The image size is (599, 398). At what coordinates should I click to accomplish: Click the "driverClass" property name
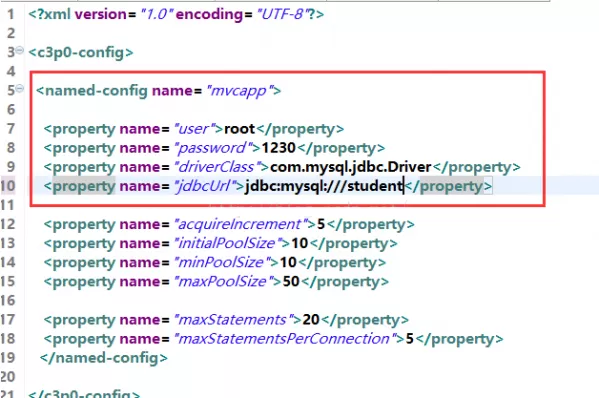tap(217, 167)
